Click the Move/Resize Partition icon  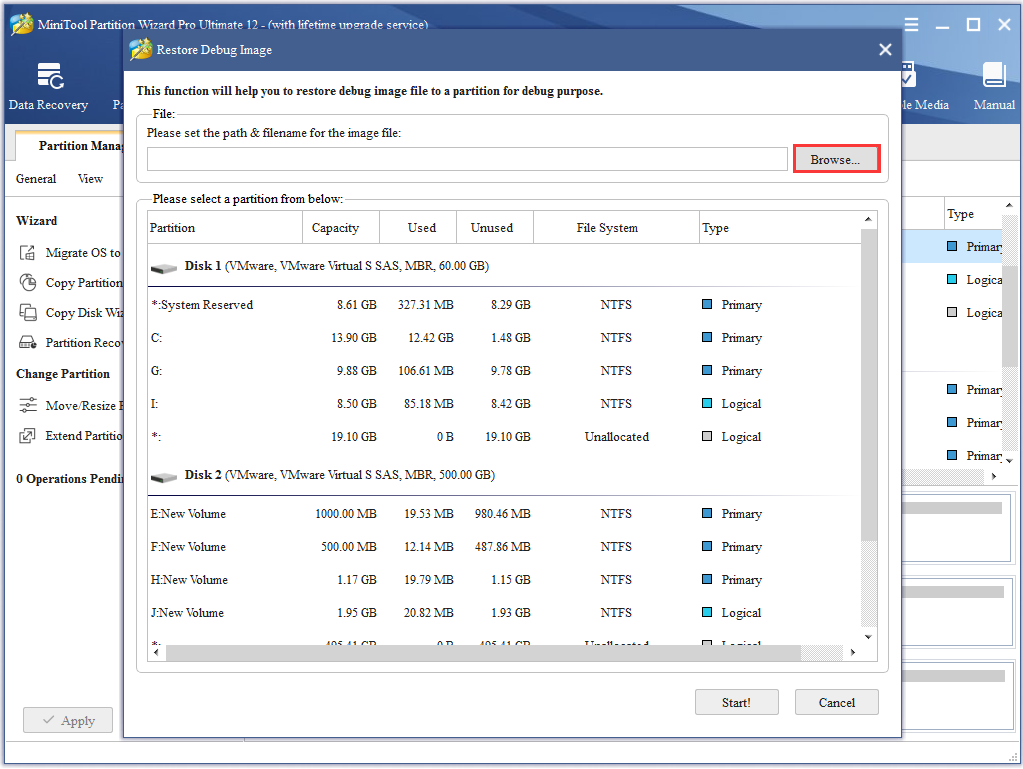28,406
